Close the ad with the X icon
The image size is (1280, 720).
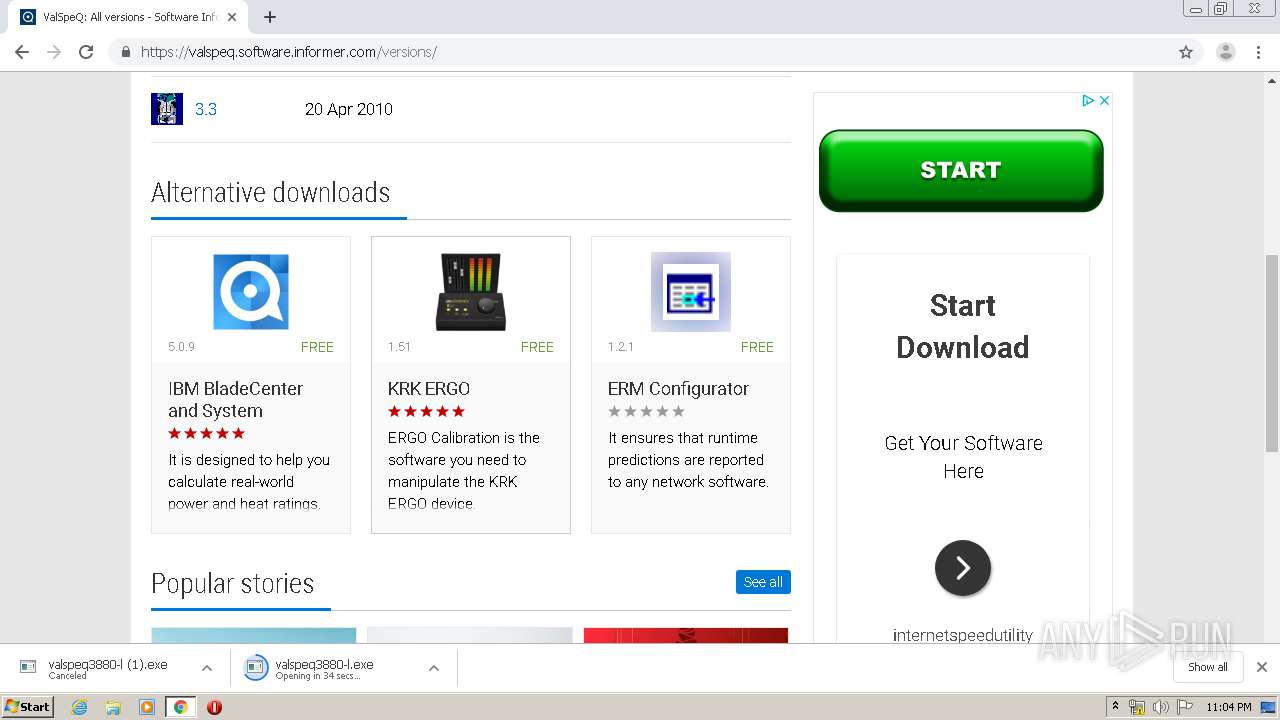pyautogui.click(x=1104, y=100)
